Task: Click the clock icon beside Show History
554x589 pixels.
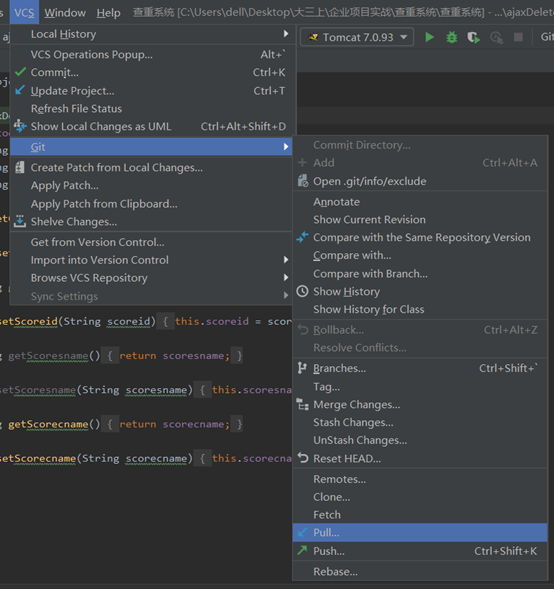Action: point(302,291)
